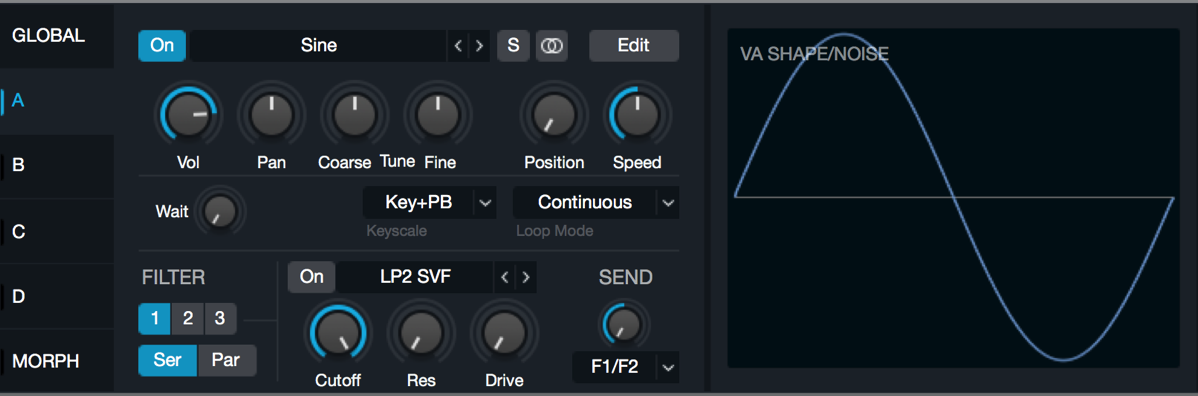1198x396 pixels.
Task: Open the F1/F2 send destination dropdown
Action: click(625, 368)
